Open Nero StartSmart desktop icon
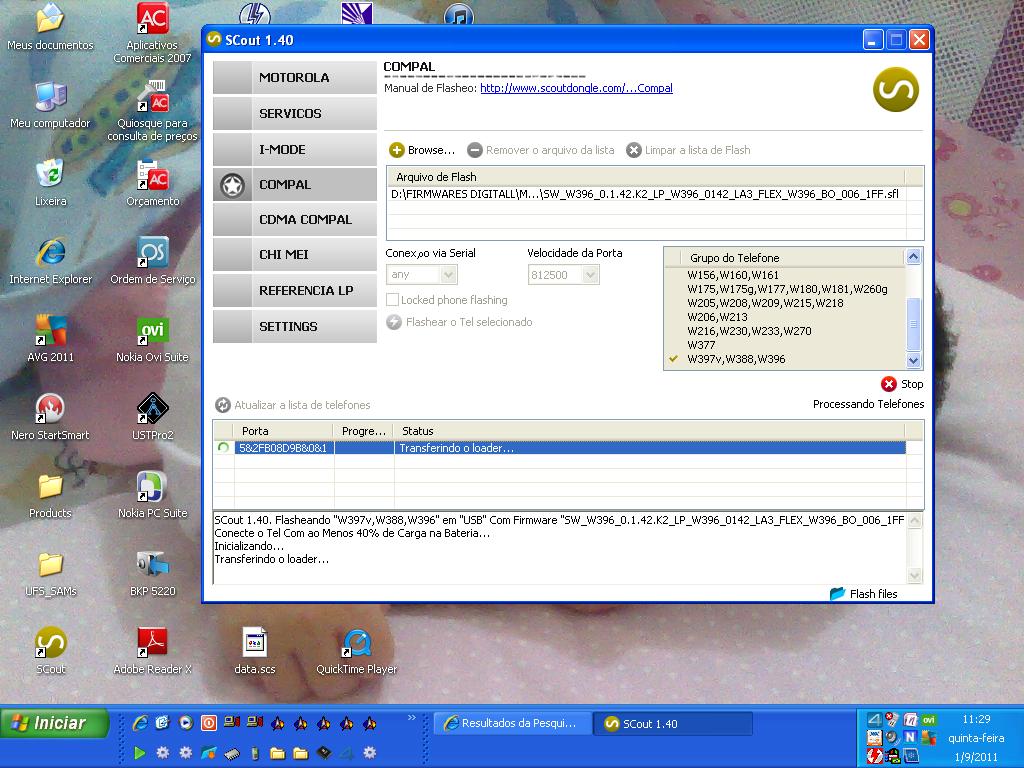 (x=50, y=417)
